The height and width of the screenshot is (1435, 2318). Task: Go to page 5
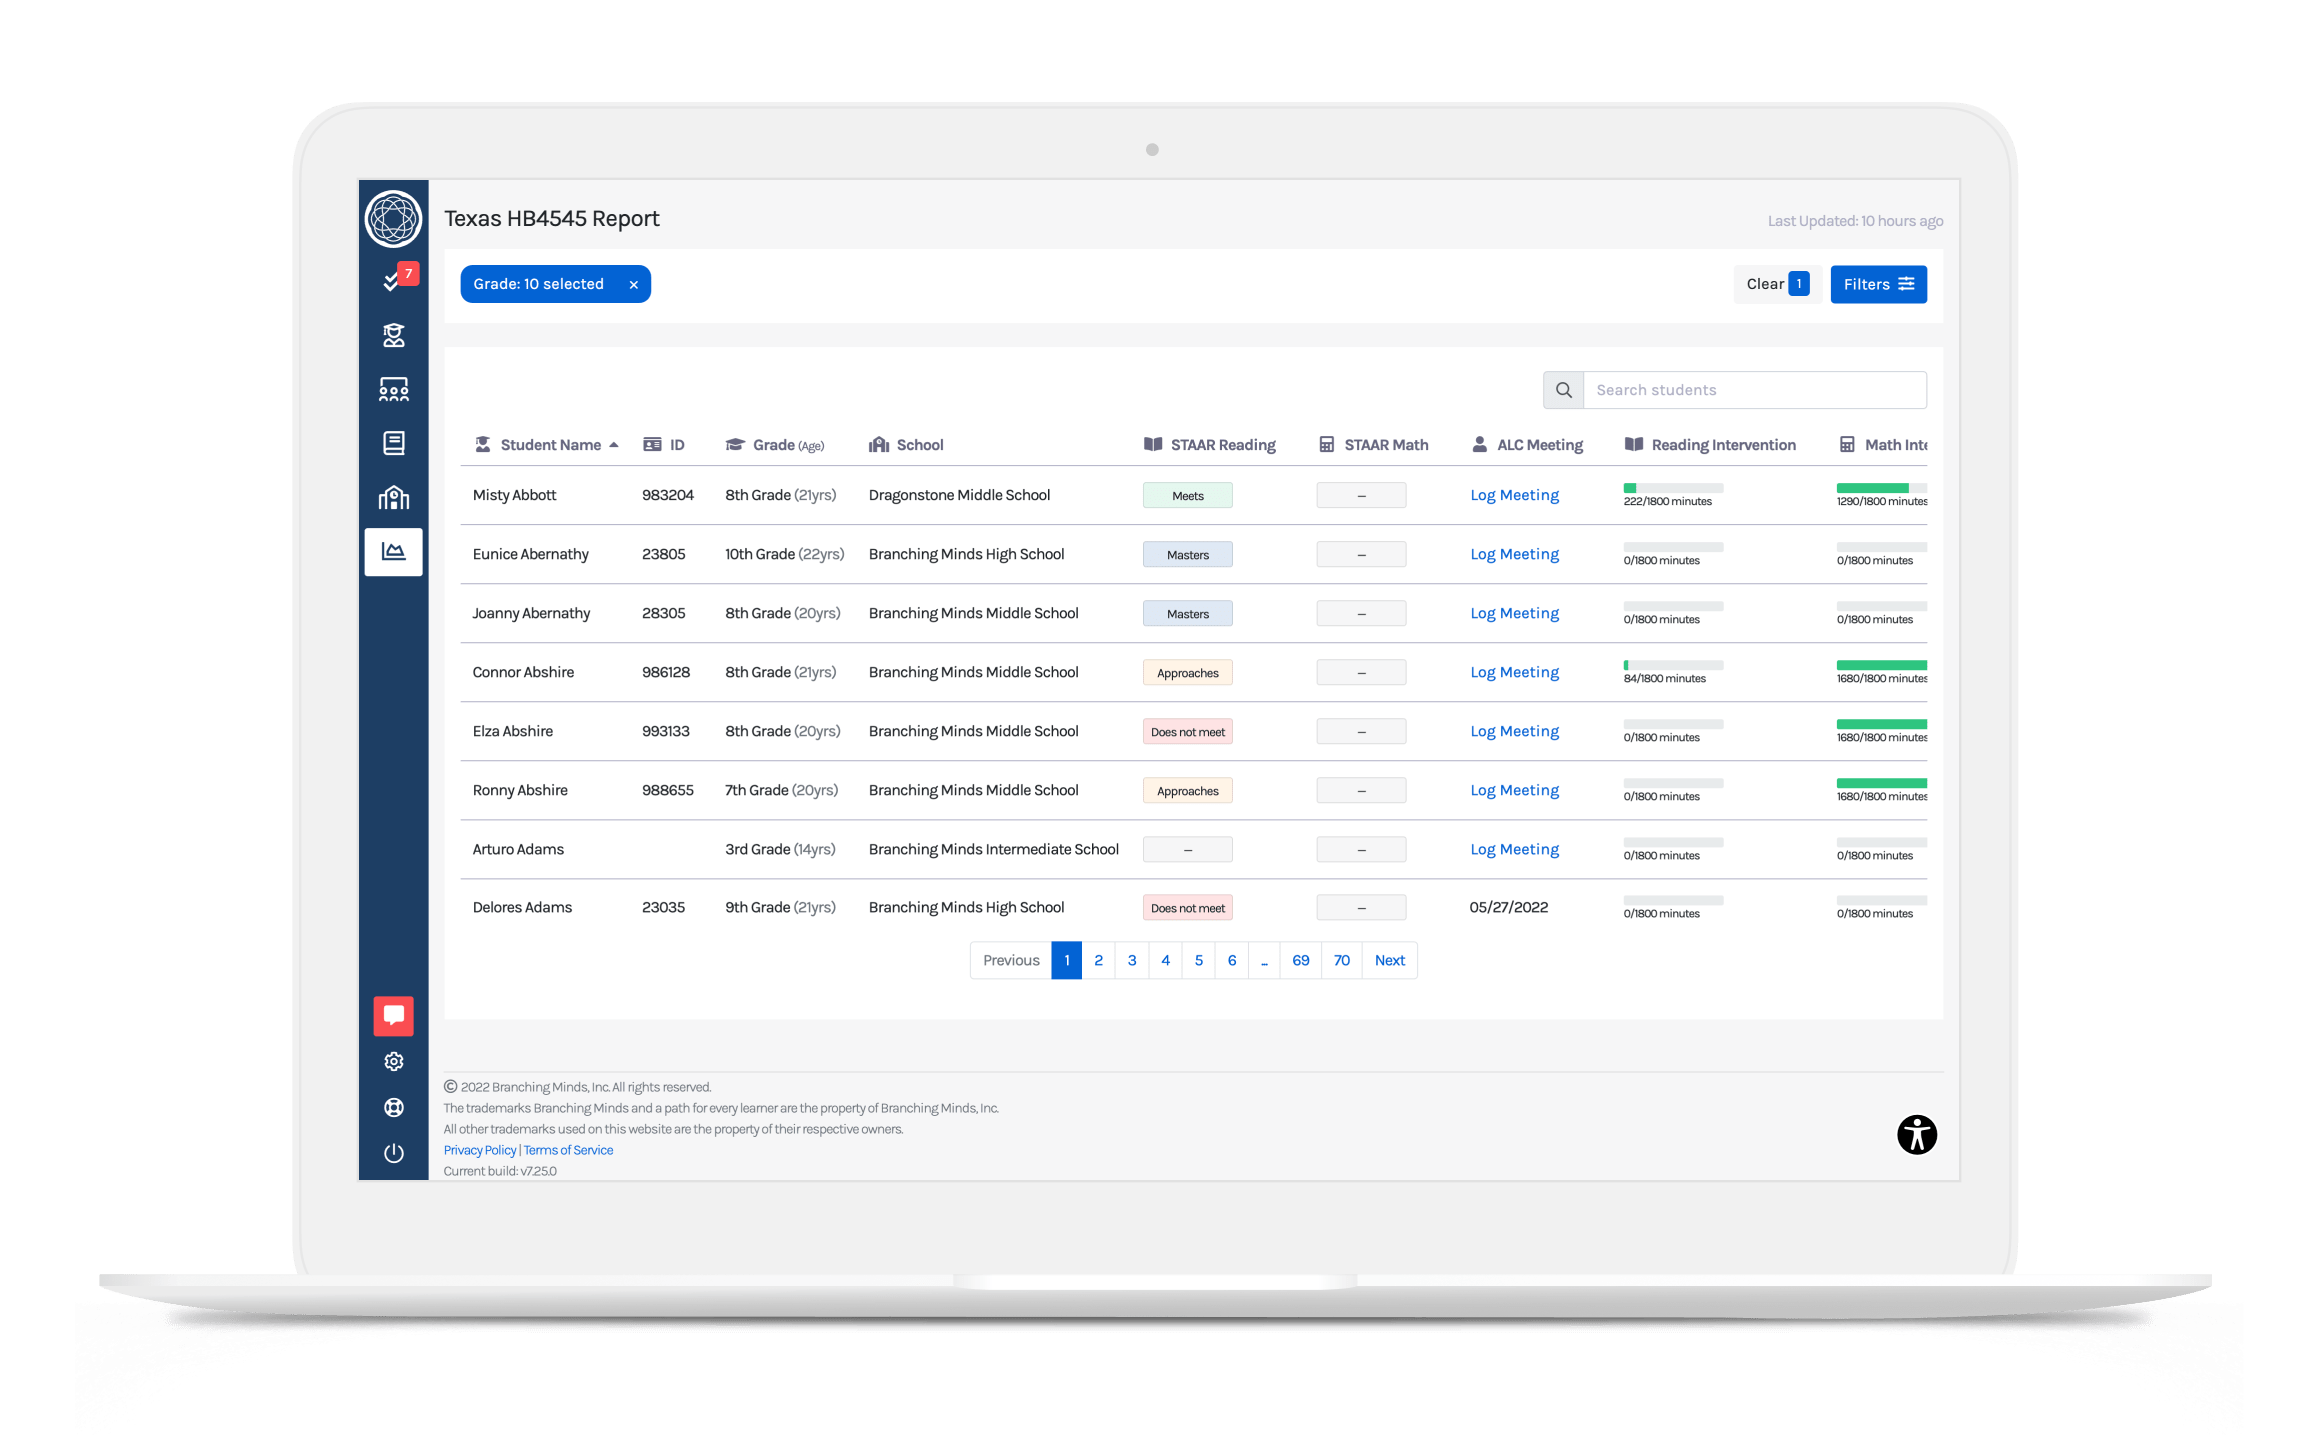[1198, 960]
